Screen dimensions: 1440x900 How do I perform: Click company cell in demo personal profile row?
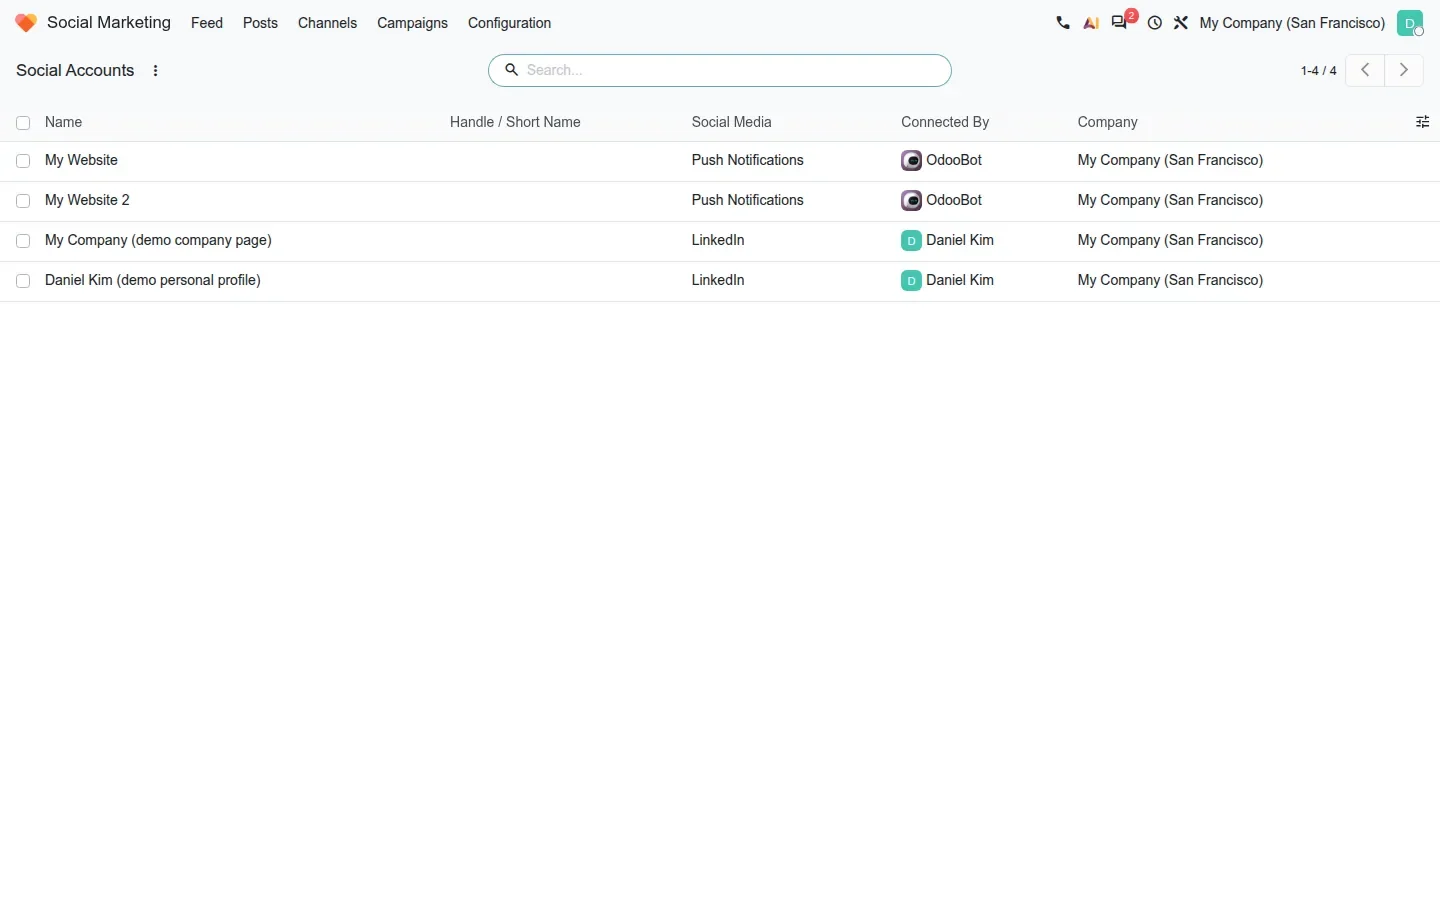point(1170,280)
